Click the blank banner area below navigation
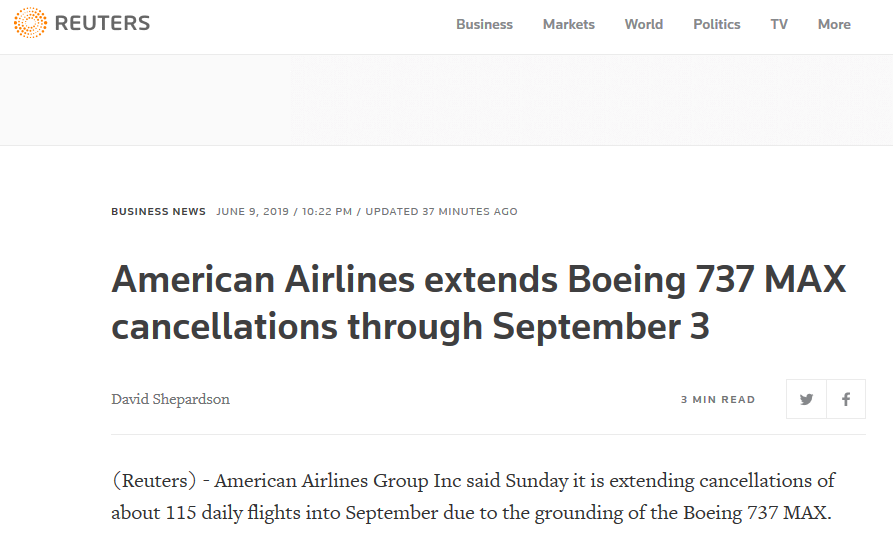Viewport: 893px width, 546px height. [446, 100]
